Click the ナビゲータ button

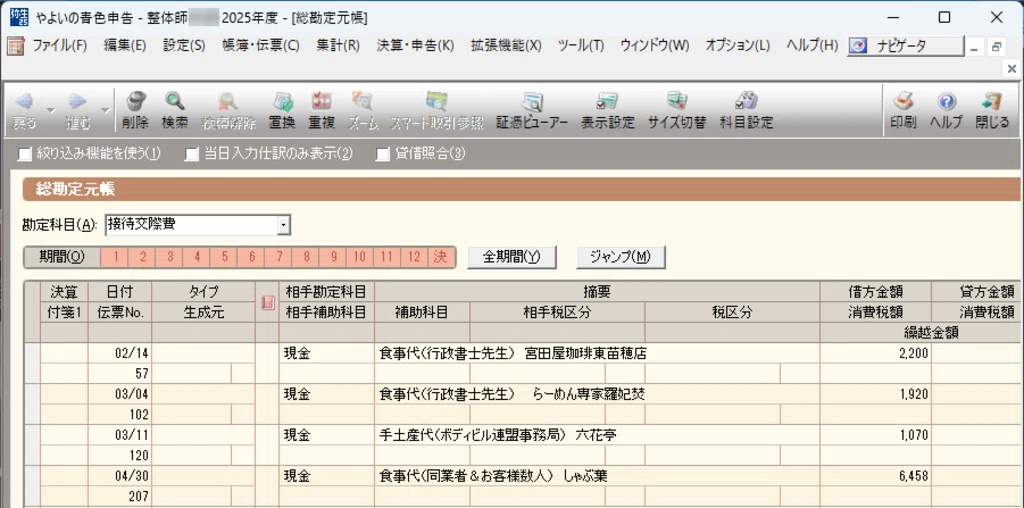click(x=906, y=46)
